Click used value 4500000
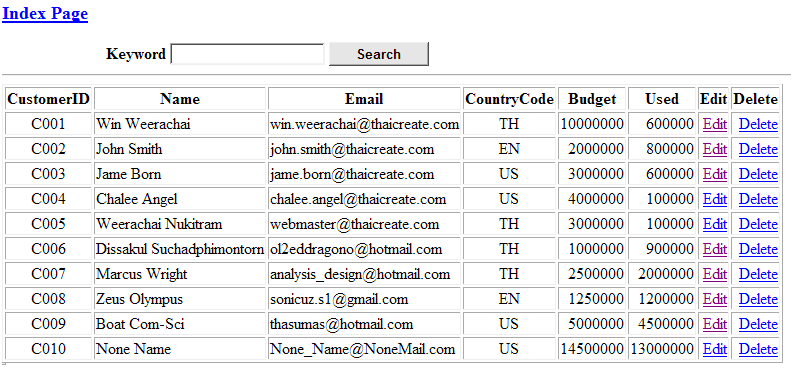This screenshot has width=791, height=371. (666, 324)
